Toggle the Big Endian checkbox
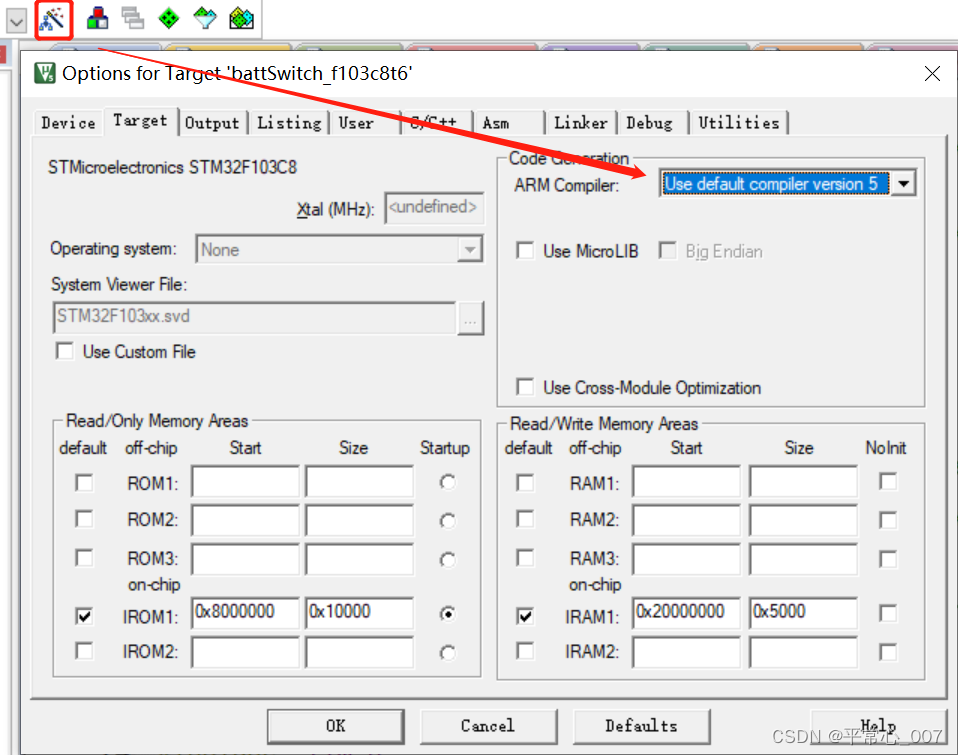Screen dimensions: 958x755 pos(667,250)
